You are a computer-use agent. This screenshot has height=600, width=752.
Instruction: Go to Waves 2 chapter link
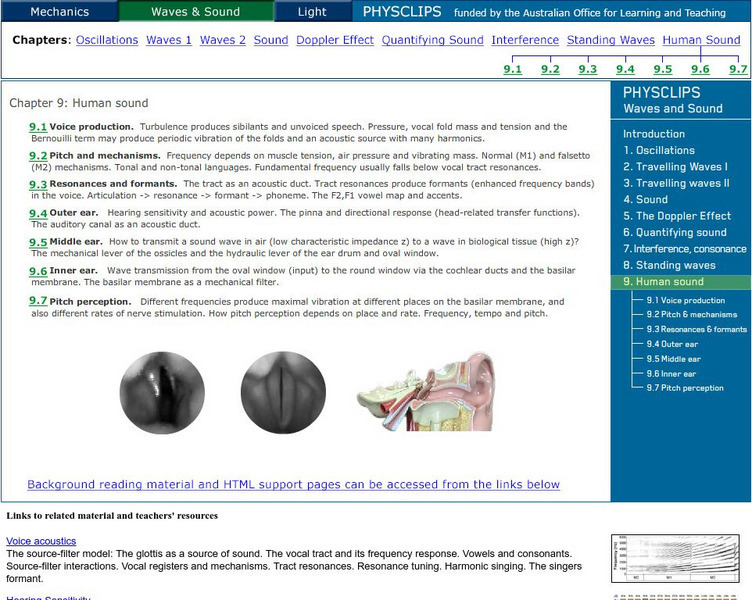[223, 40]
